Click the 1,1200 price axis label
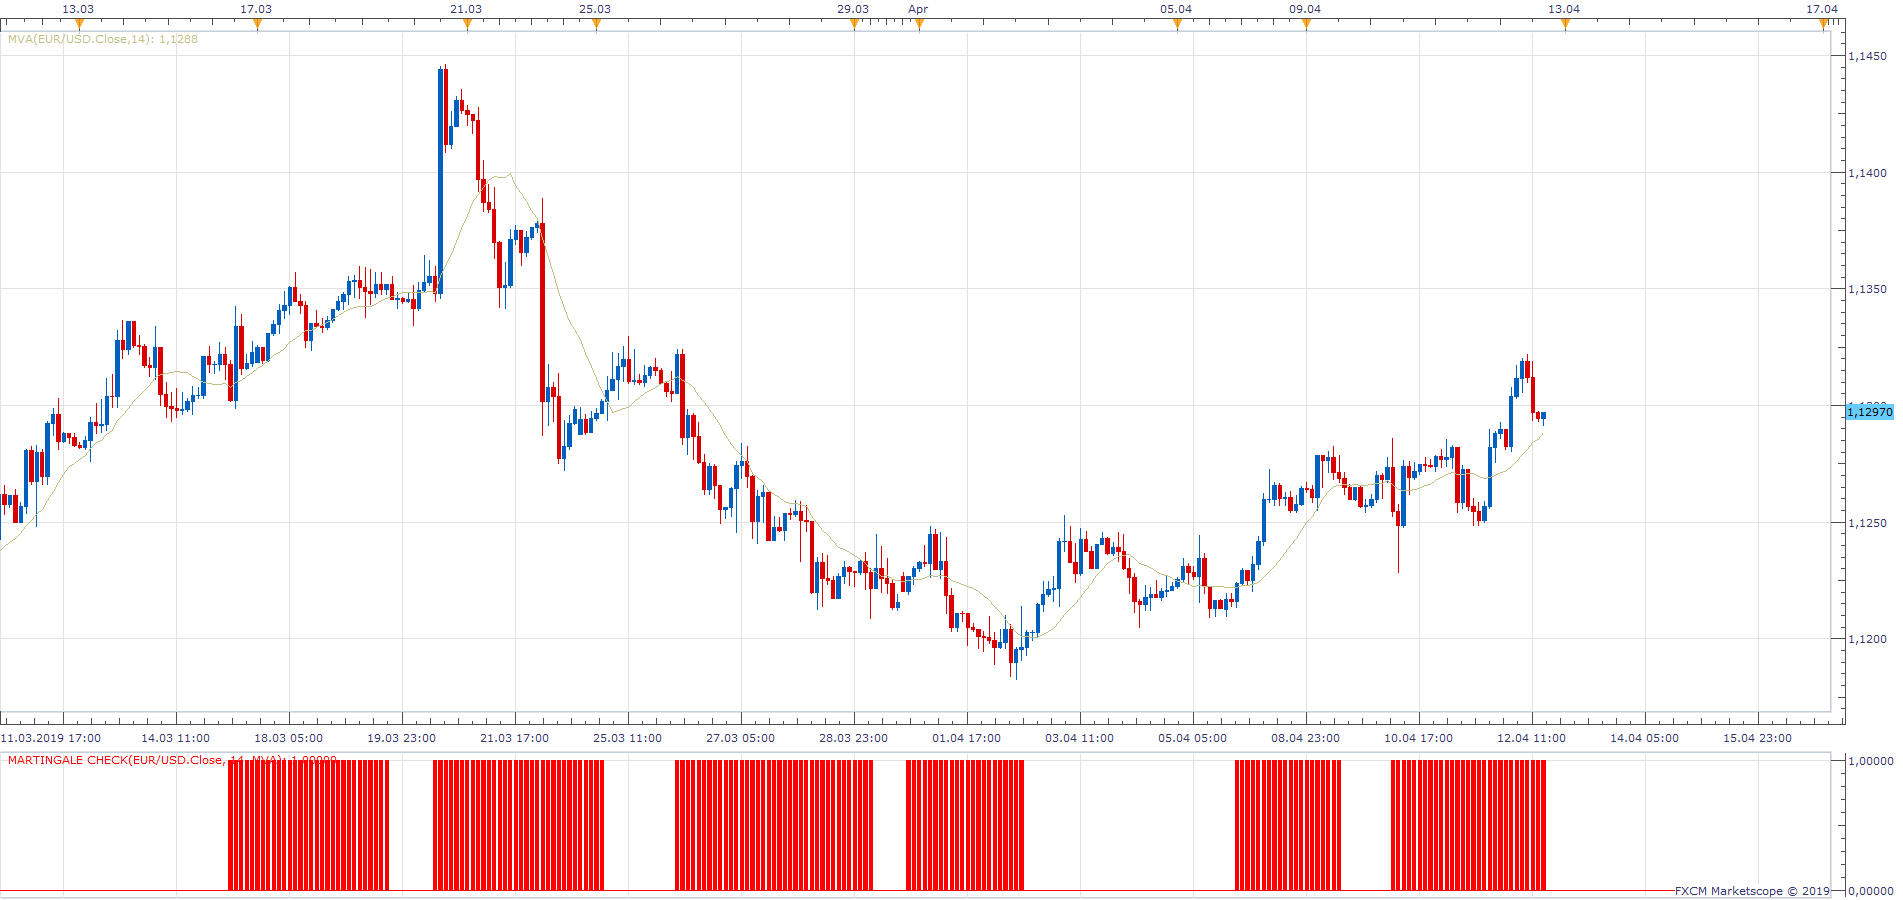1903x900 pixels. (1867, 639)
